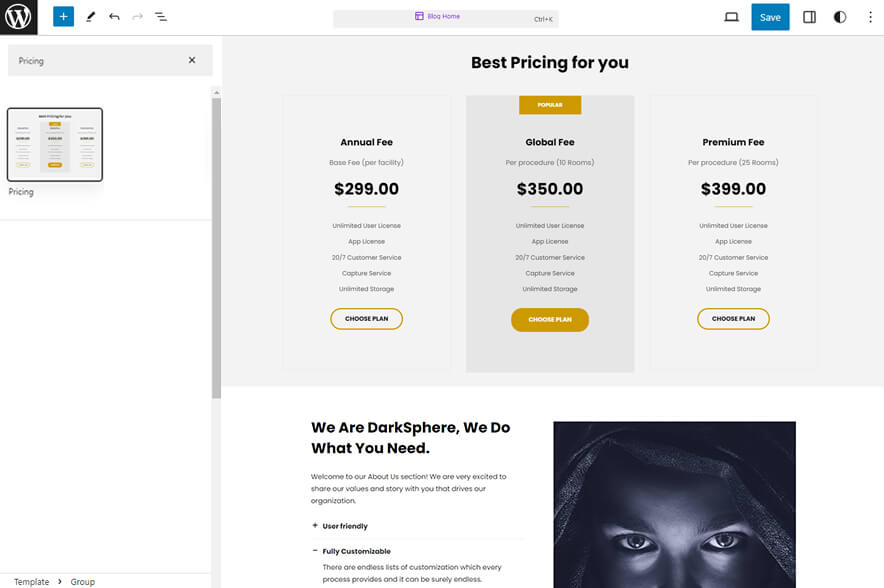
Task: Choose Plan for the Premium Fee tier
Action: tap(733, 318)
